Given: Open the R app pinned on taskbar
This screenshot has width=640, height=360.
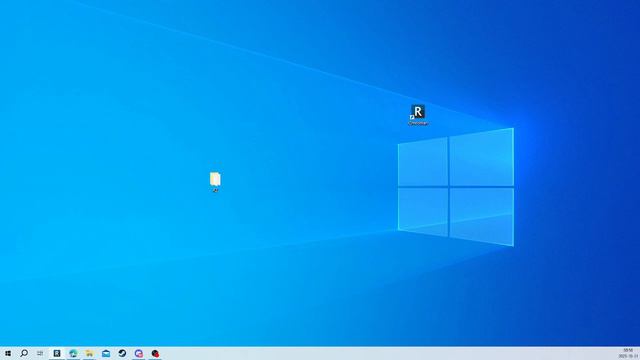Looking at the screenshot, I should [x=57, y=353].
